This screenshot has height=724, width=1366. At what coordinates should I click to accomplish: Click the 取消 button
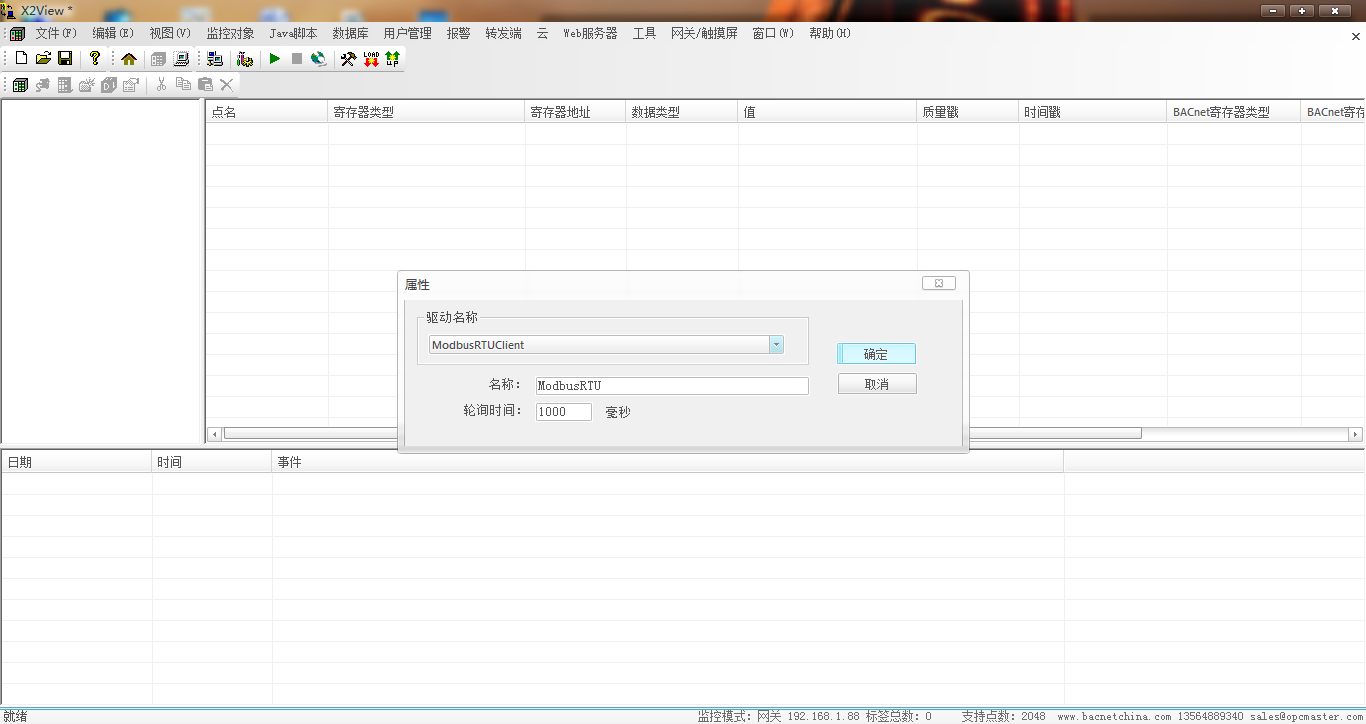[x=876, y=384]
